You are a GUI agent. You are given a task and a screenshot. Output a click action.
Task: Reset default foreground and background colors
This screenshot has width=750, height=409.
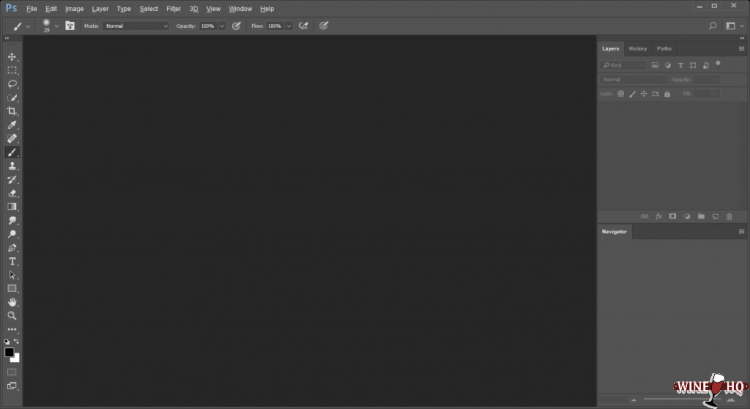point(7,342)
